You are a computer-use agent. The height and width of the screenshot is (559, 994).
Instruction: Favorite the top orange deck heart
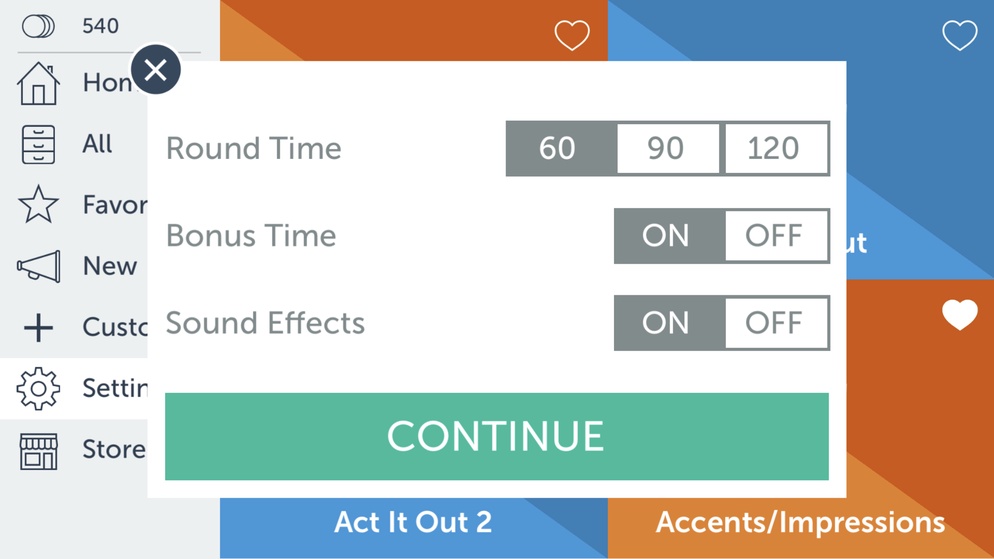pyautogui.click(x=572, y=35)
